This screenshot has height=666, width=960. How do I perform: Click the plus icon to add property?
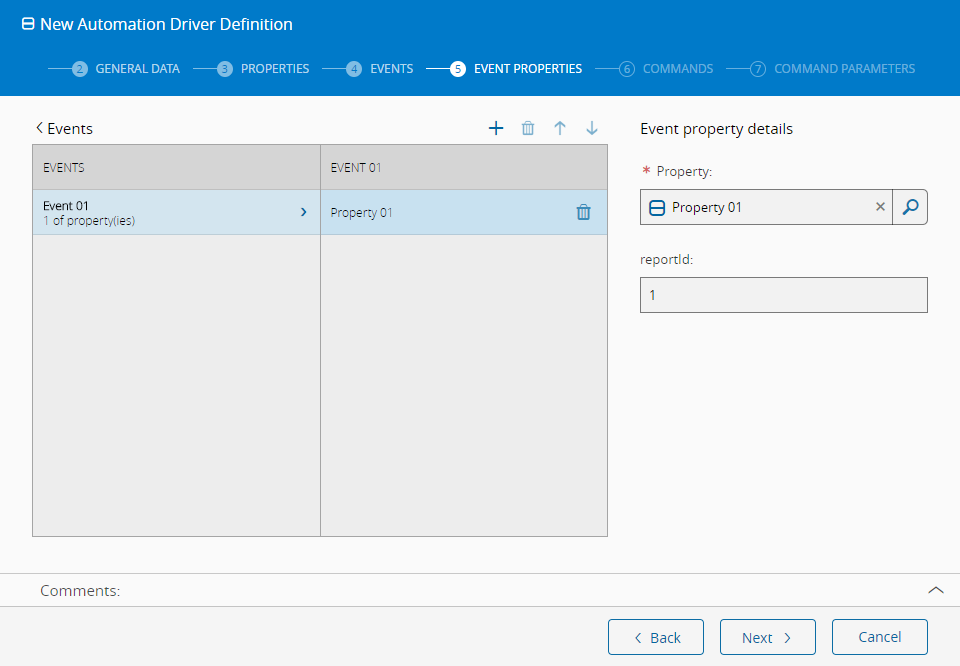click(496, 128)
